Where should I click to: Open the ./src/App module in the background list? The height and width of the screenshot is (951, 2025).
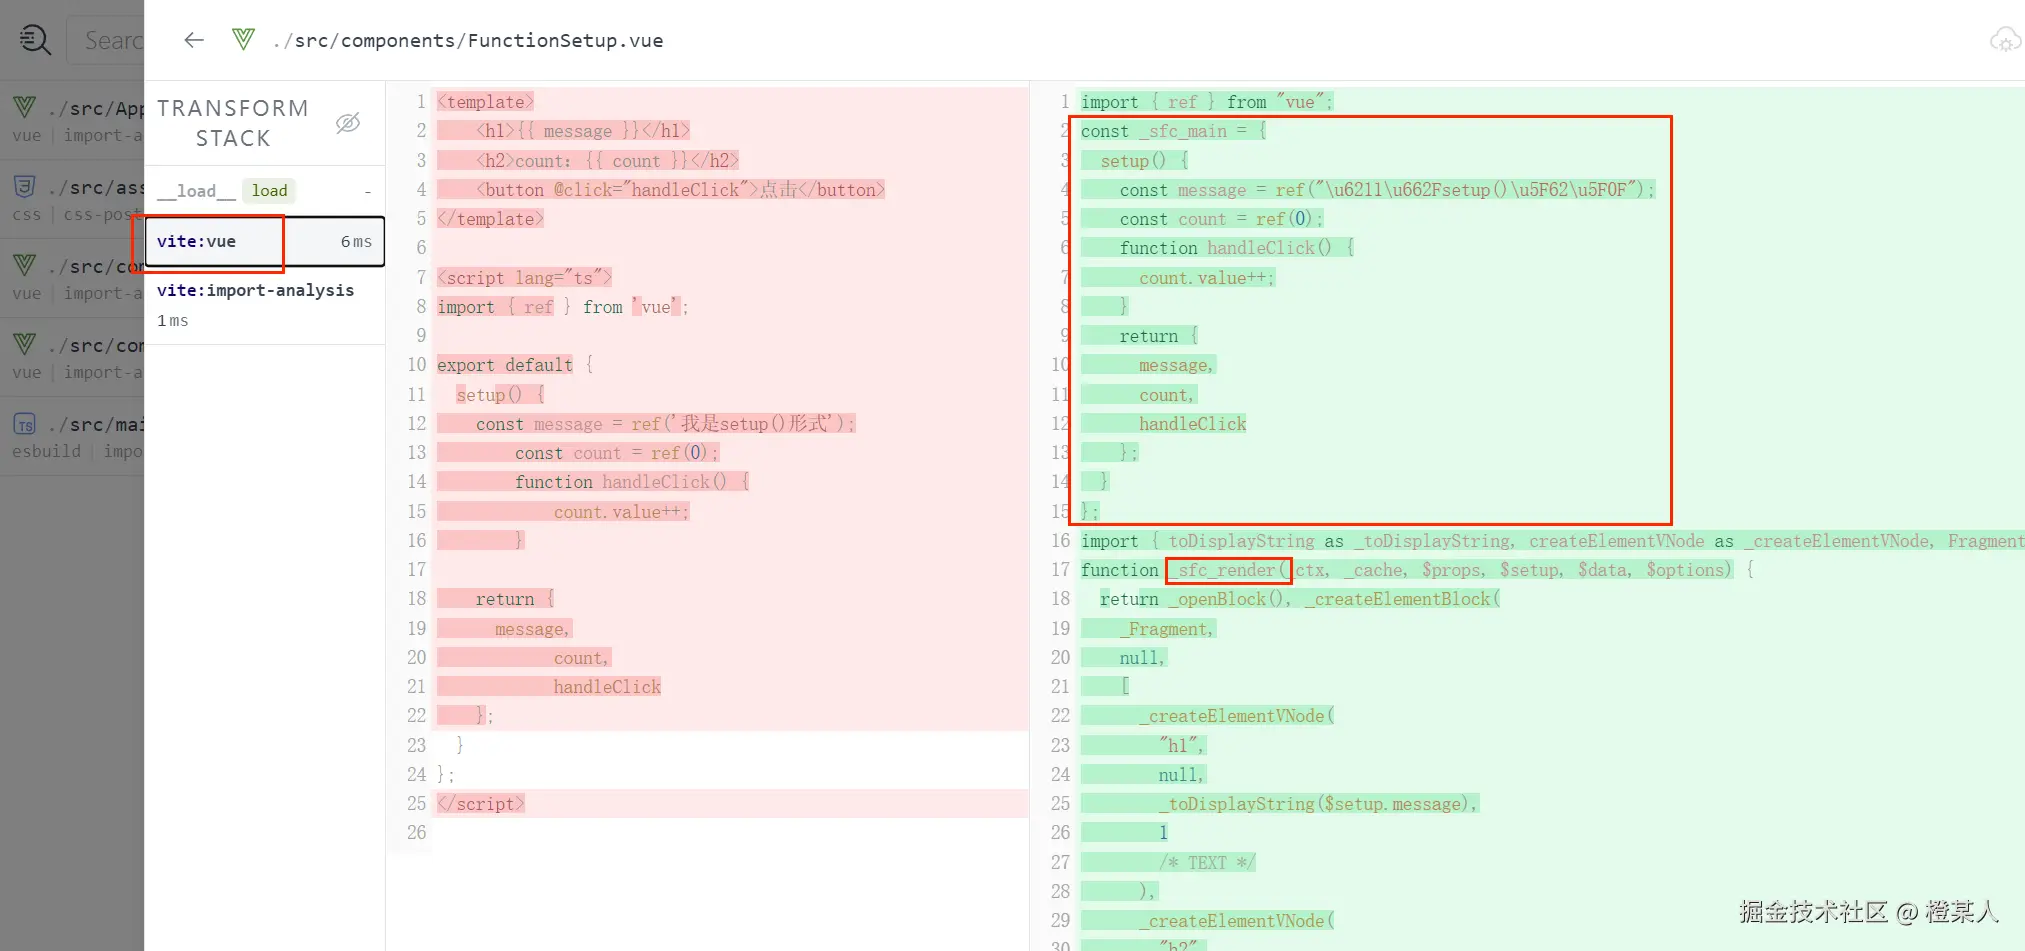click(x=72, y=120)
